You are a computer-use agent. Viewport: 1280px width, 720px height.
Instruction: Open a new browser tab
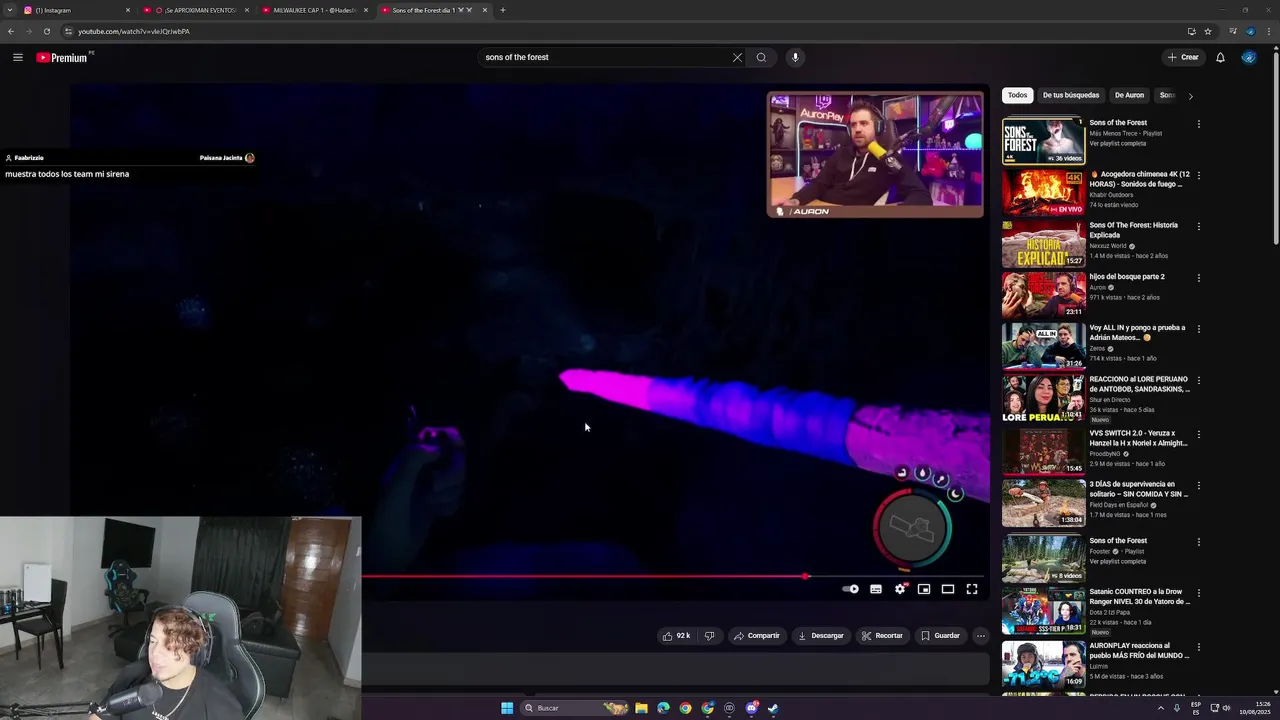[x=502, y=10]
